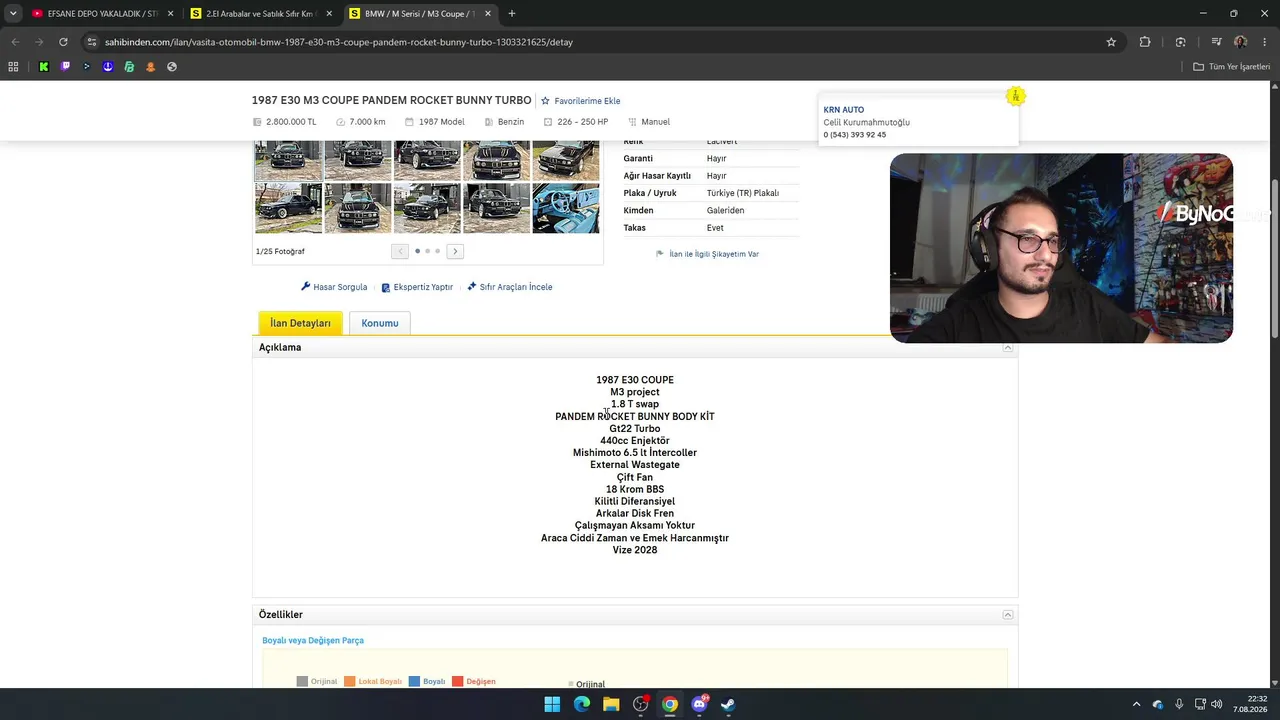
Task: Open Steam from the taskbar
Action: 728,704
